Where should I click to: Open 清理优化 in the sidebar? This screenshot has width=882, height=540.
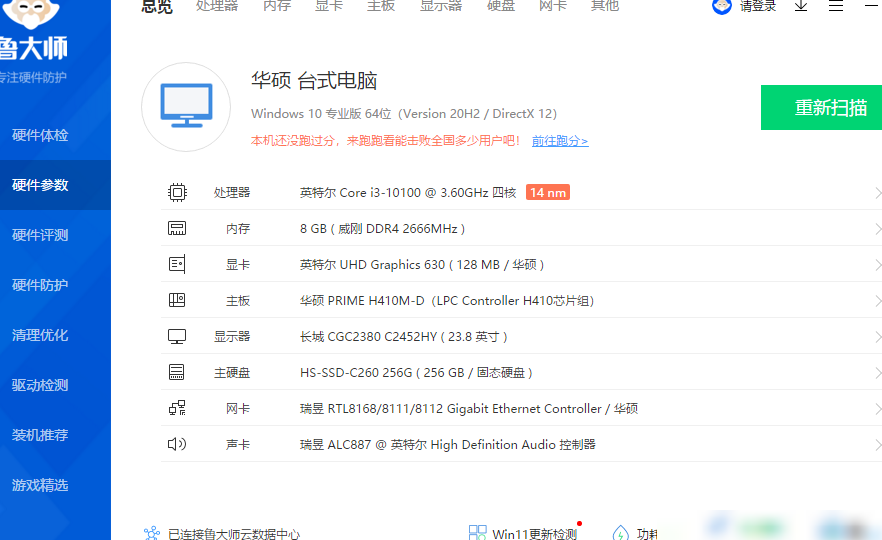[55, 335]
